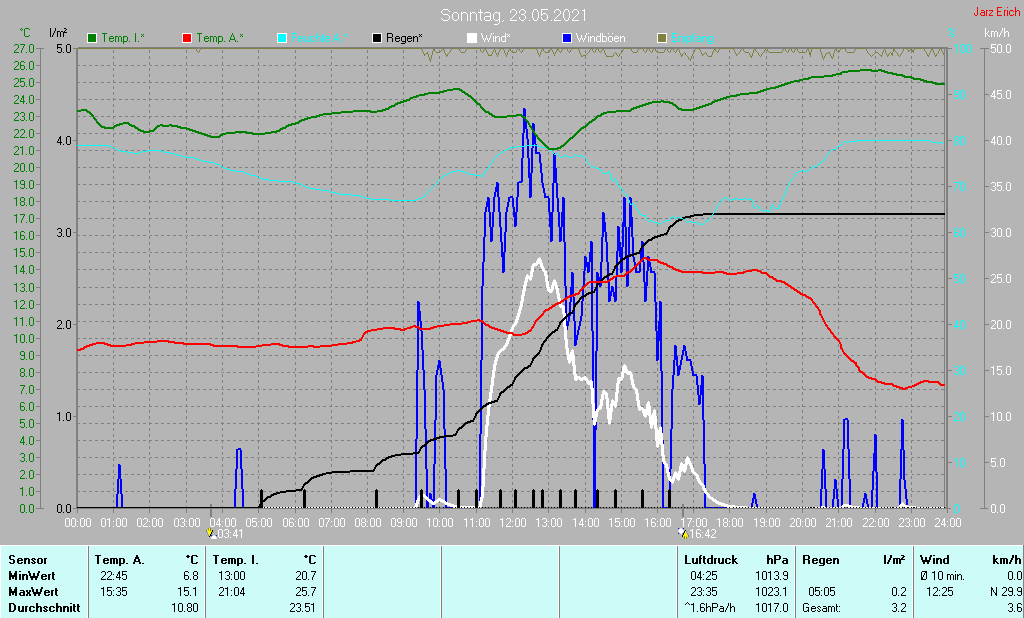Screen dimensions: 1024x618
Task: Click the '06:00' time axis label
Action: 295,523
